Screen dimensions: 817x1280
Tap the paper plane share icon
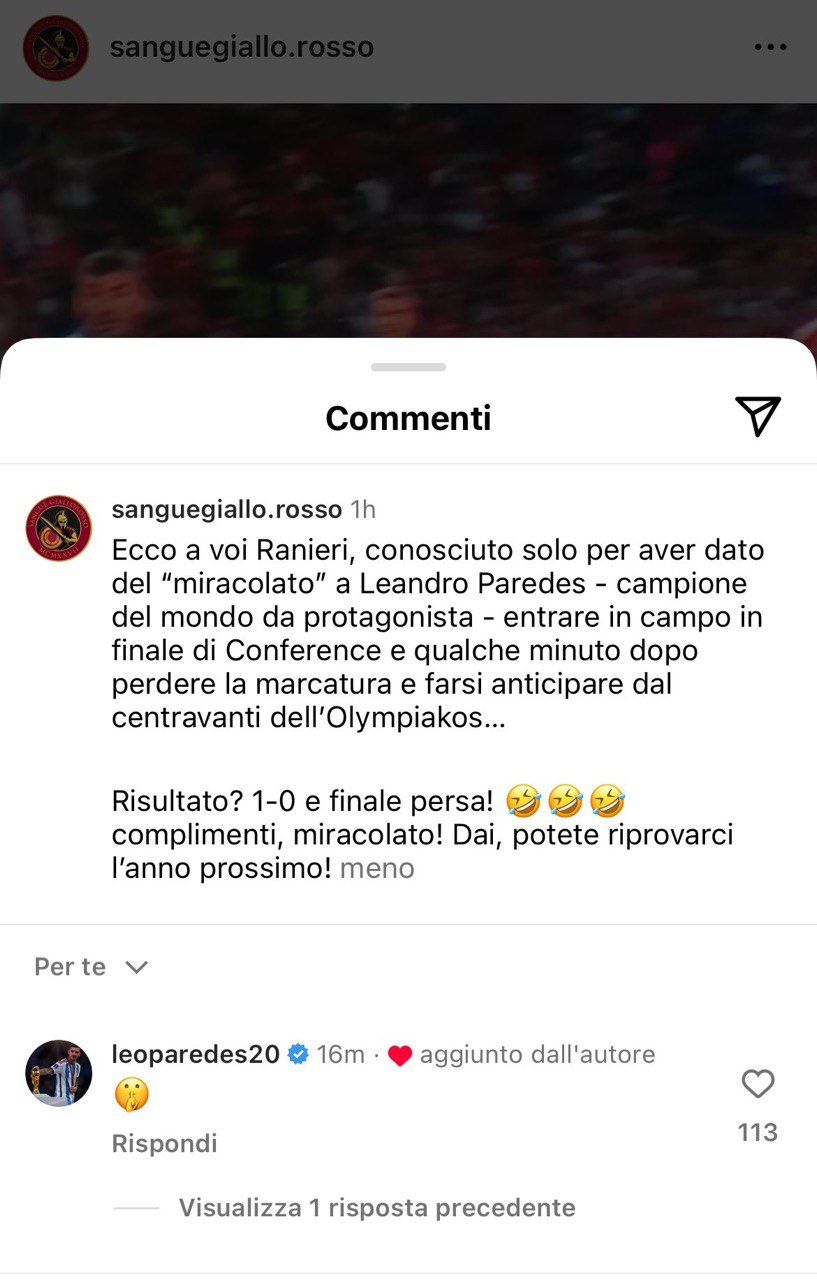point(757,416)
